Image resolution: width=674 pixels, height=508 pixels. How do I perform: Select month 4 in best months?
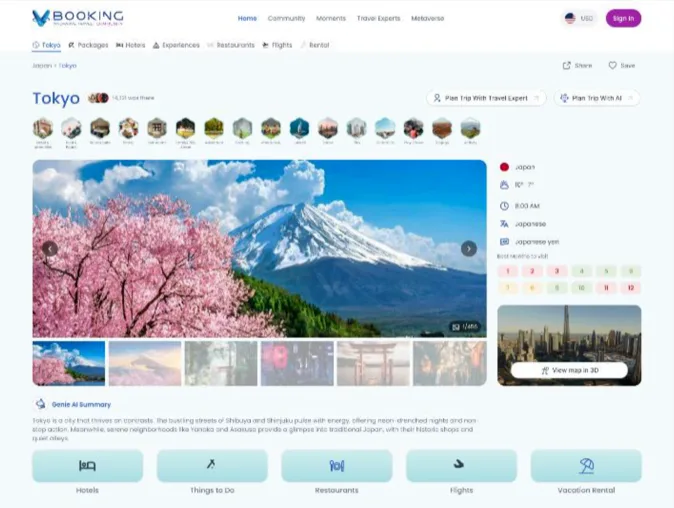click(582, 271)
